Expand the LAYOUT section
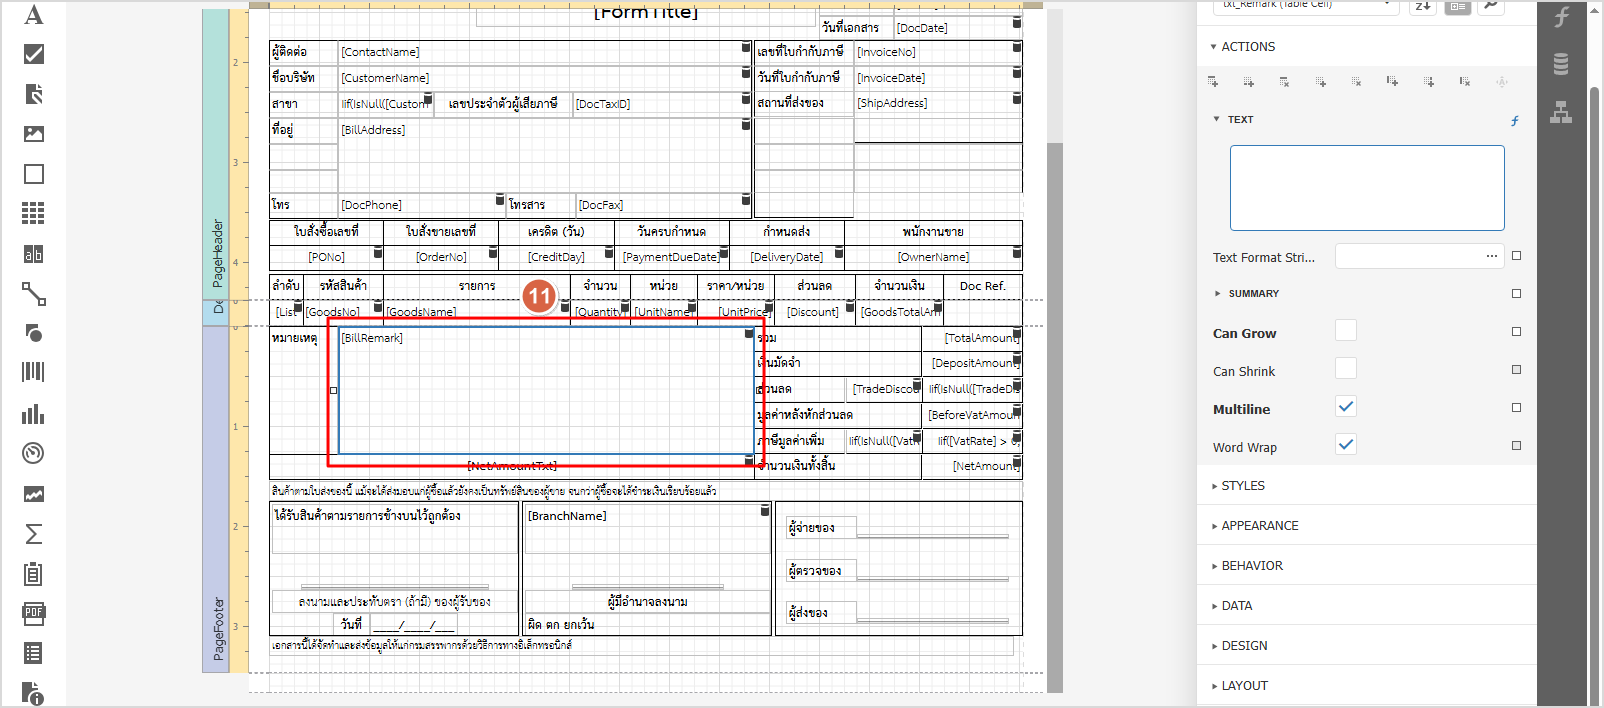The height and width of the screenshot is (708, 1604). (x=1244, y=686)
